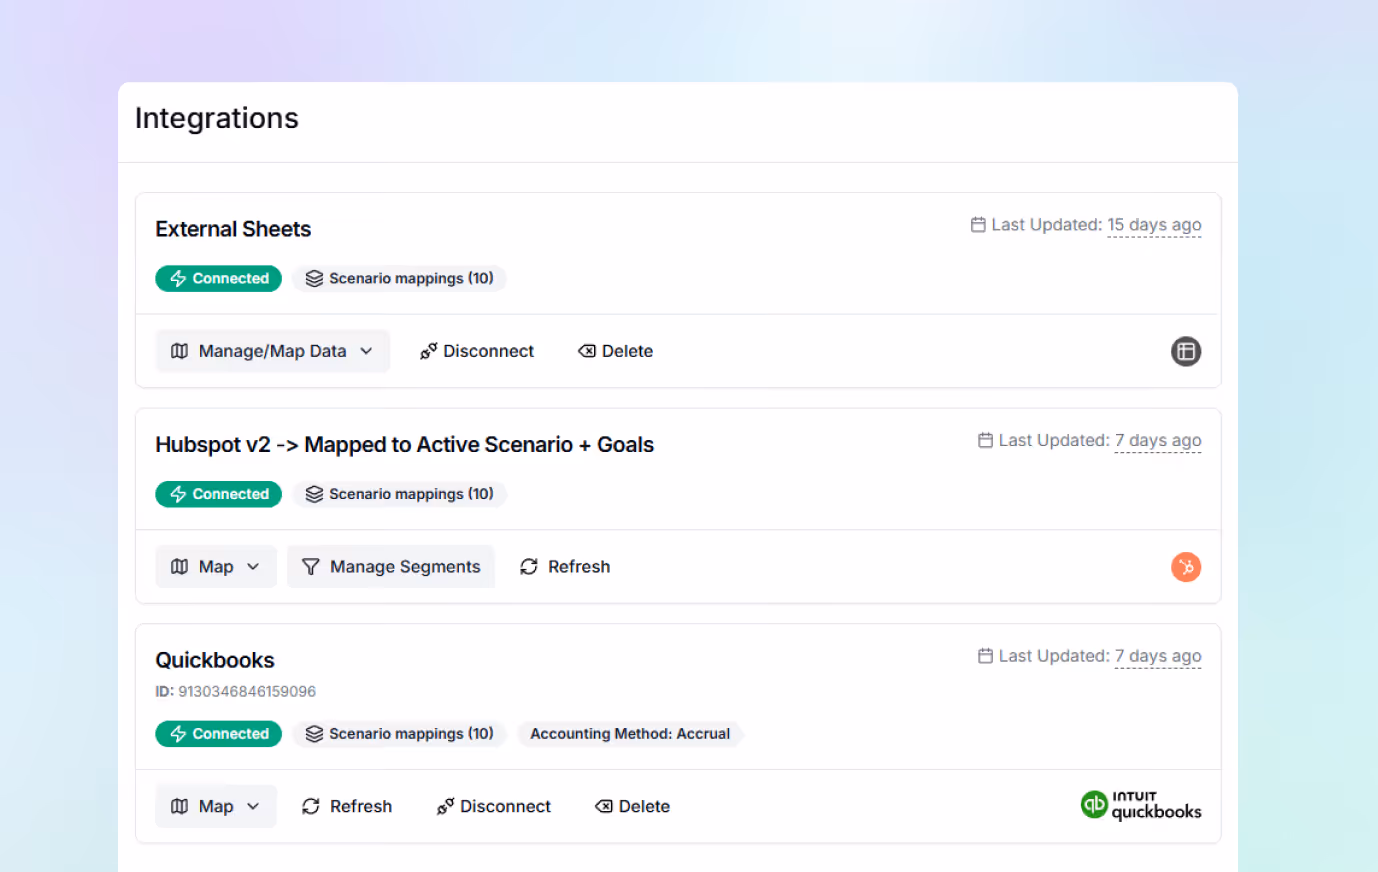Click Quickbooks '7 days ago' timestamp
The width and height of the screenshot is (1378, 872).
pyautogui.click(x=1158, y=656)
